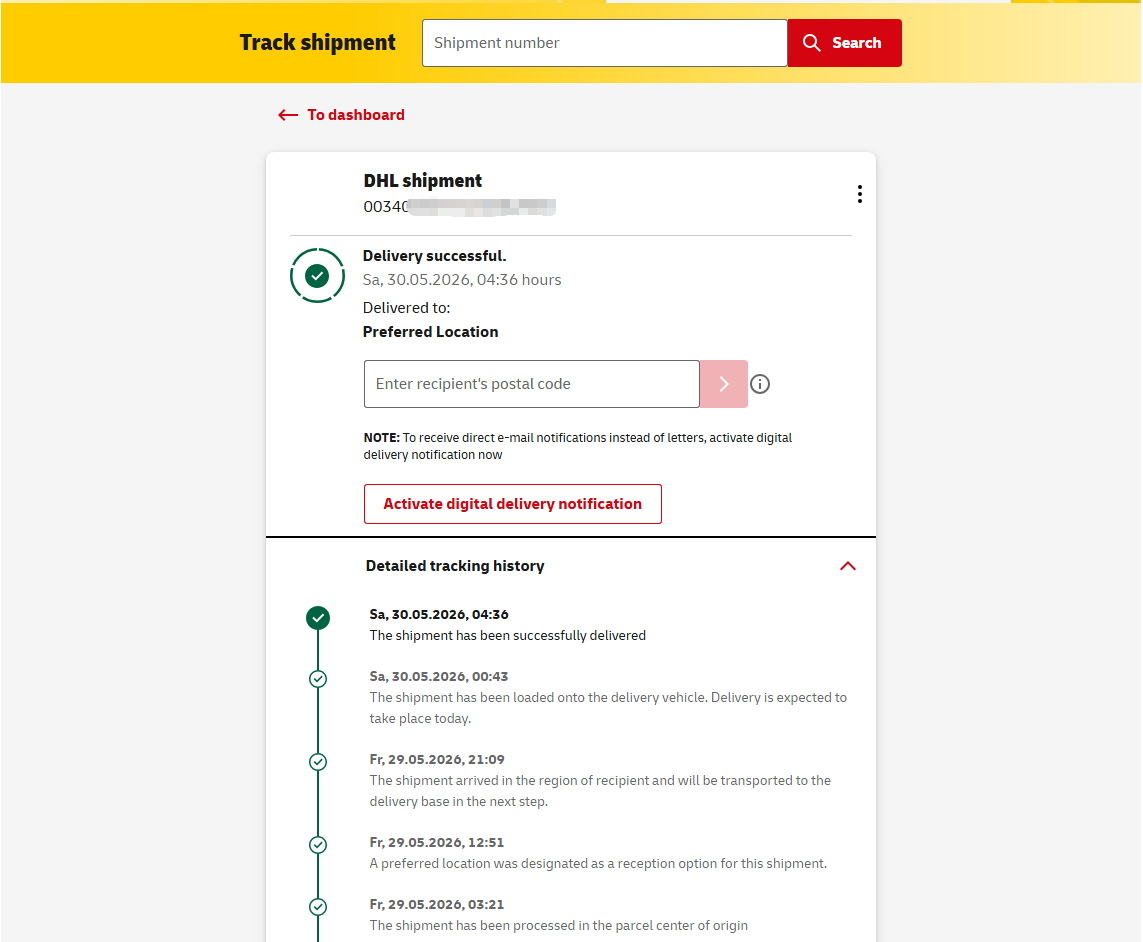Select the timeline marker for 00:43 event
The width and height of the screenshot is (1143, 942).
(318, 679)
